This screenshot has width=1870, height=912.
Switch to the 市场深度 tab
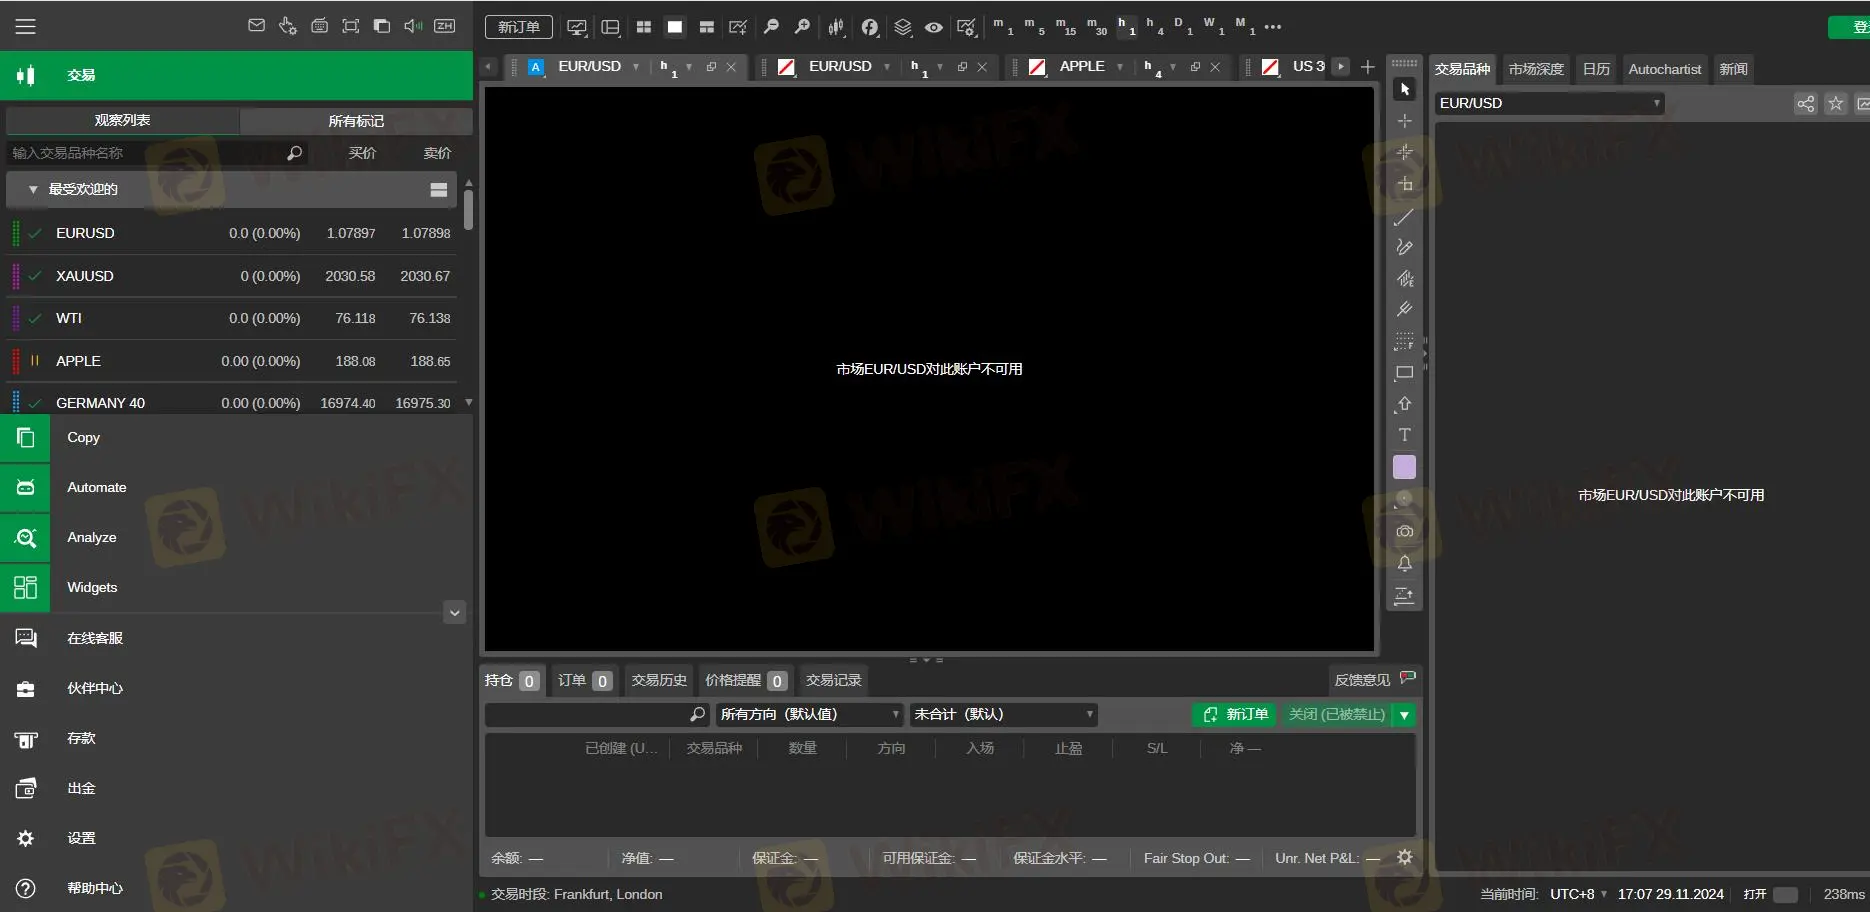coord(1535,69)
